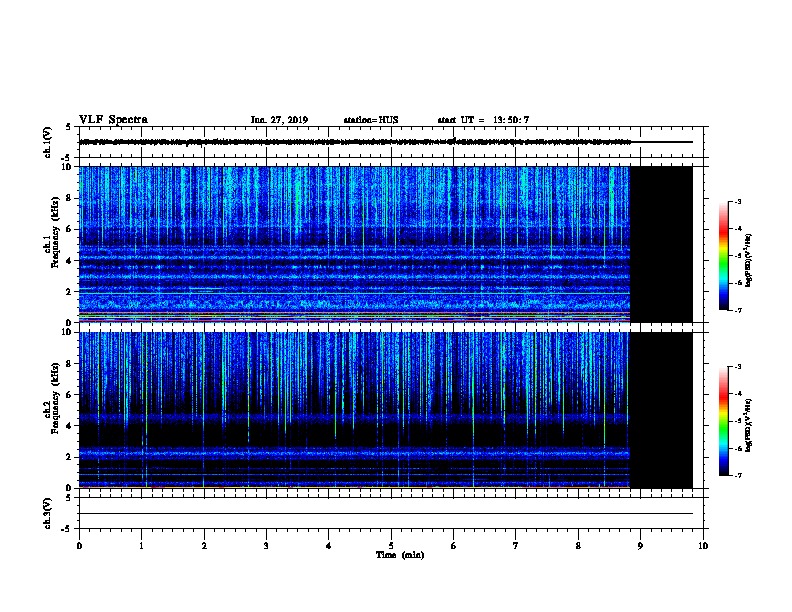Click the "4" kHz tick on ch.2 frequency axis
Image resolution: width=792 pixels, height=612 pixels.
[x=69, y=426]
